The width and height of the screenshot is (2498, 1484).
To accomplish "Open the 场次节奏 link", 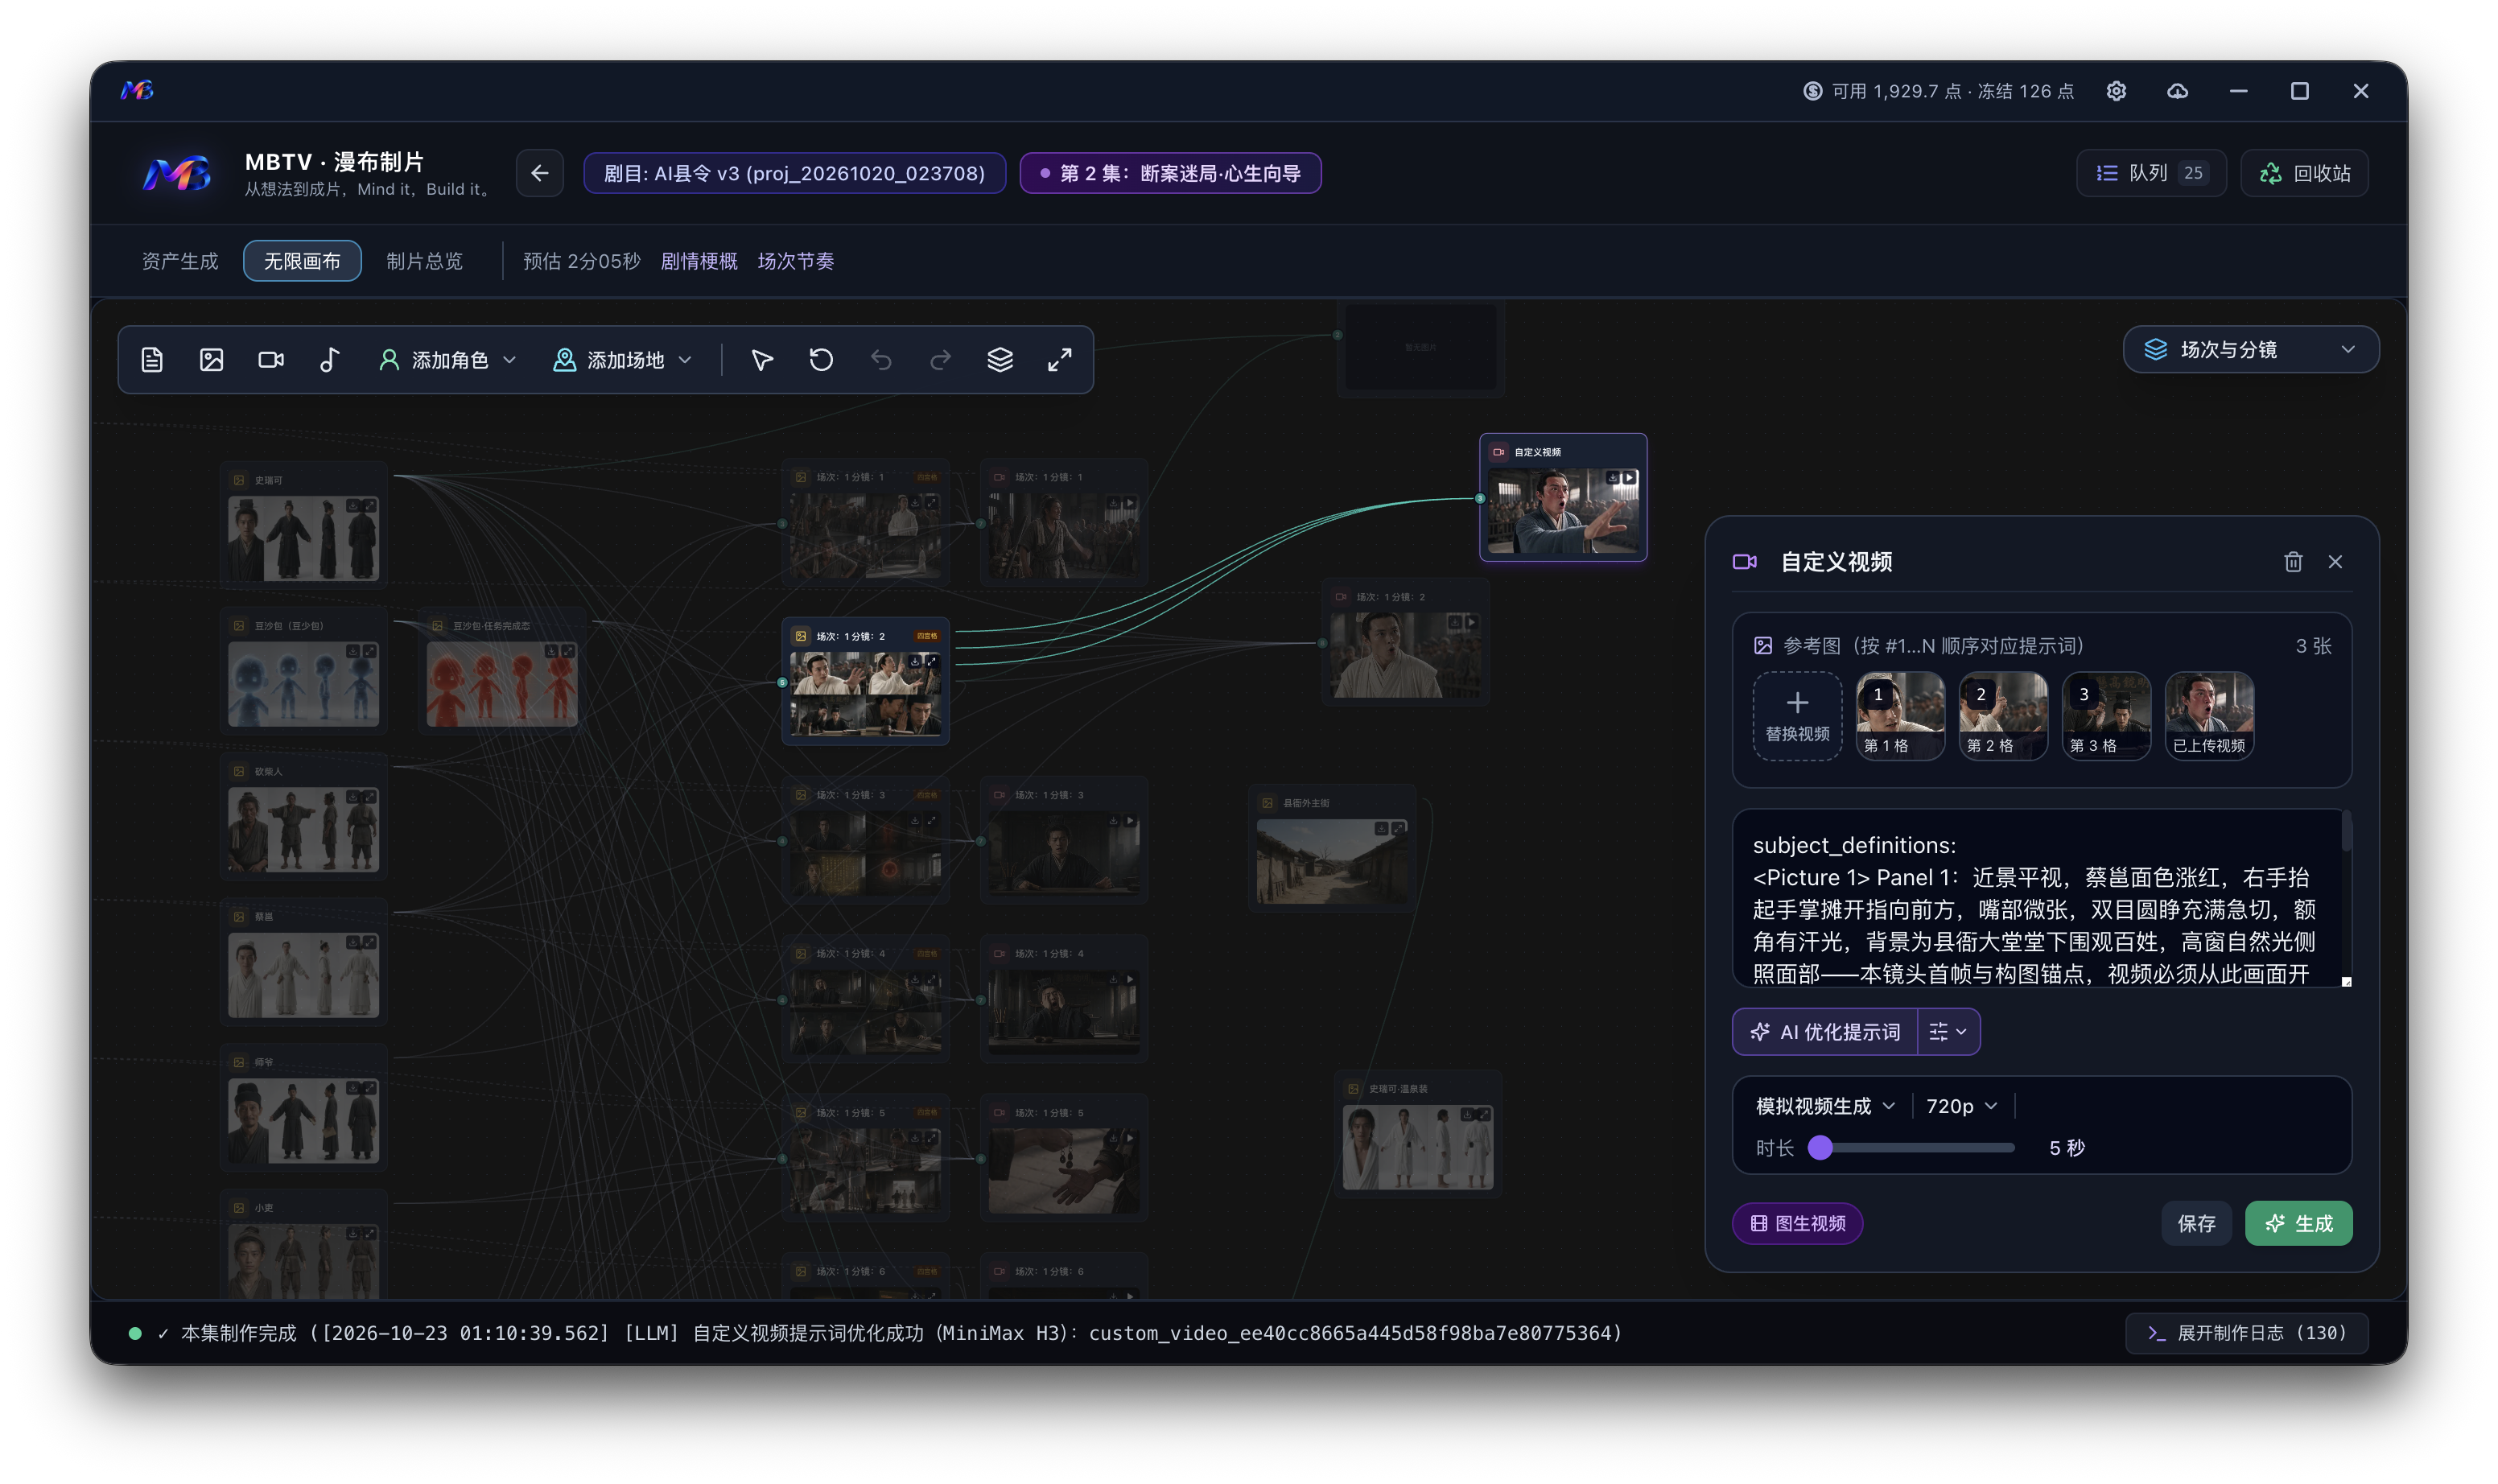I will coord(796,261).
